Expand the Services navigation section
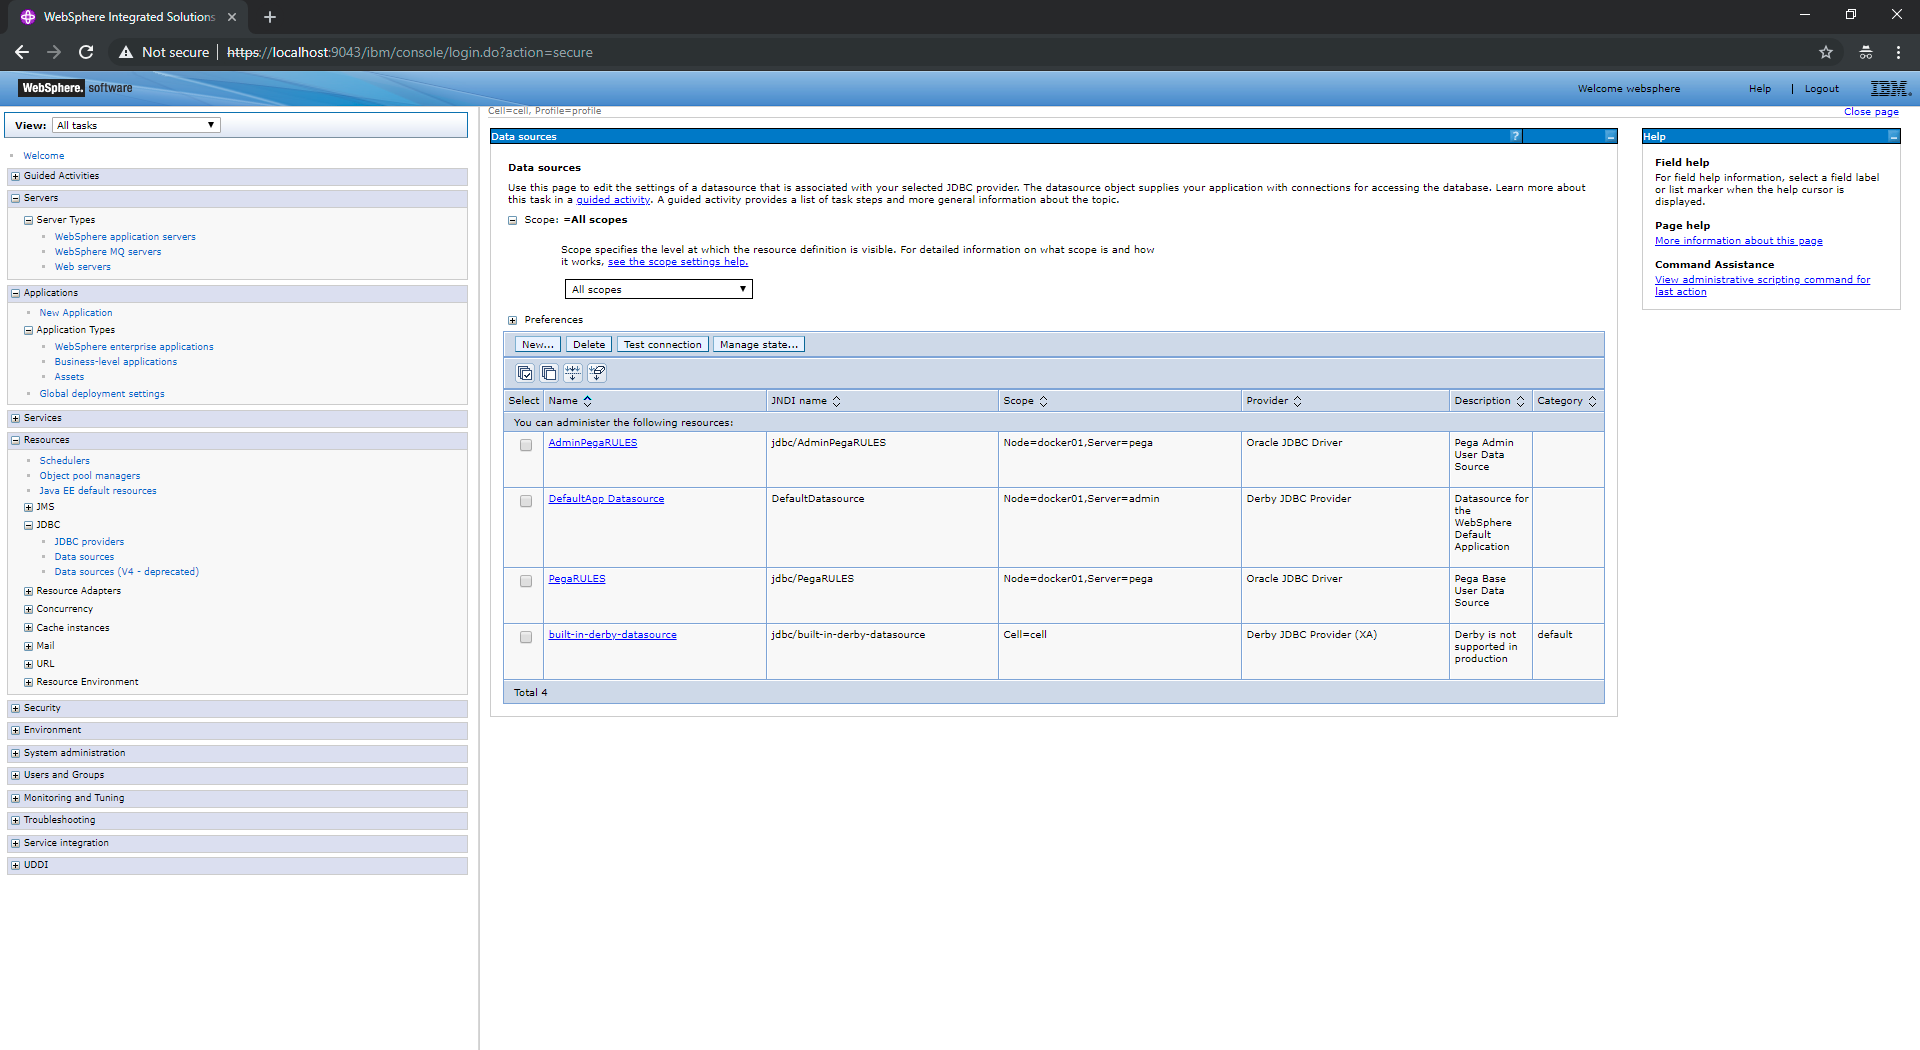1920x1050 pixels. click(15, 418)
